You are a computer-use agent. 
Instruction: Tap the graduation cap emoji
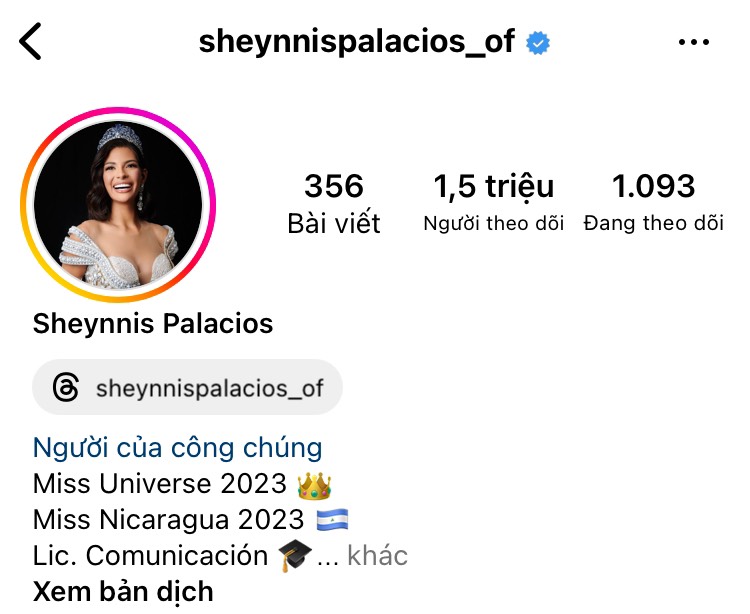[x=295, y=556]
